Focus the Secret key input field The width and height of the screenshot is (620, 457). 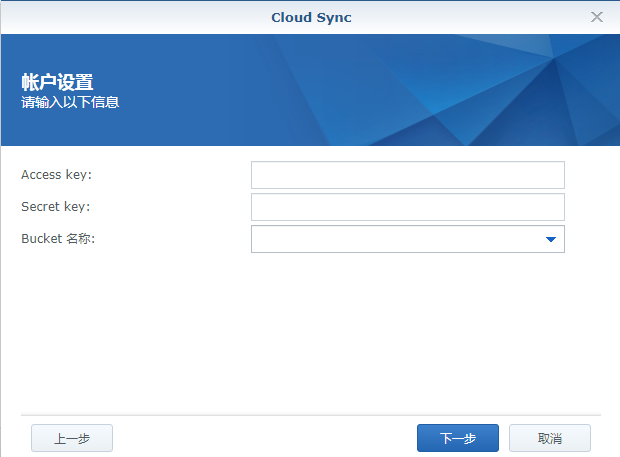pos(408,207)
